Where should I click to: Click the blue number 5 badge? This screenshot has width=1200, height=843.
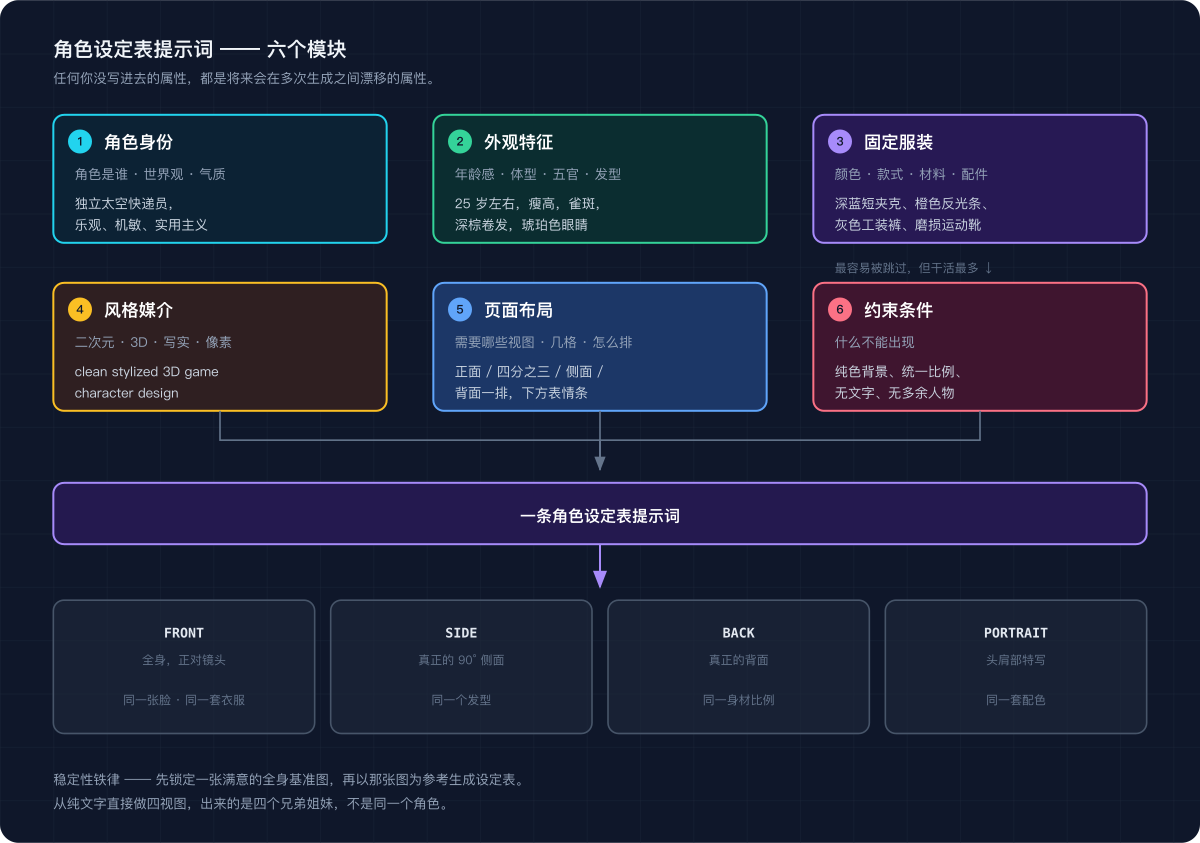point(460,310)
